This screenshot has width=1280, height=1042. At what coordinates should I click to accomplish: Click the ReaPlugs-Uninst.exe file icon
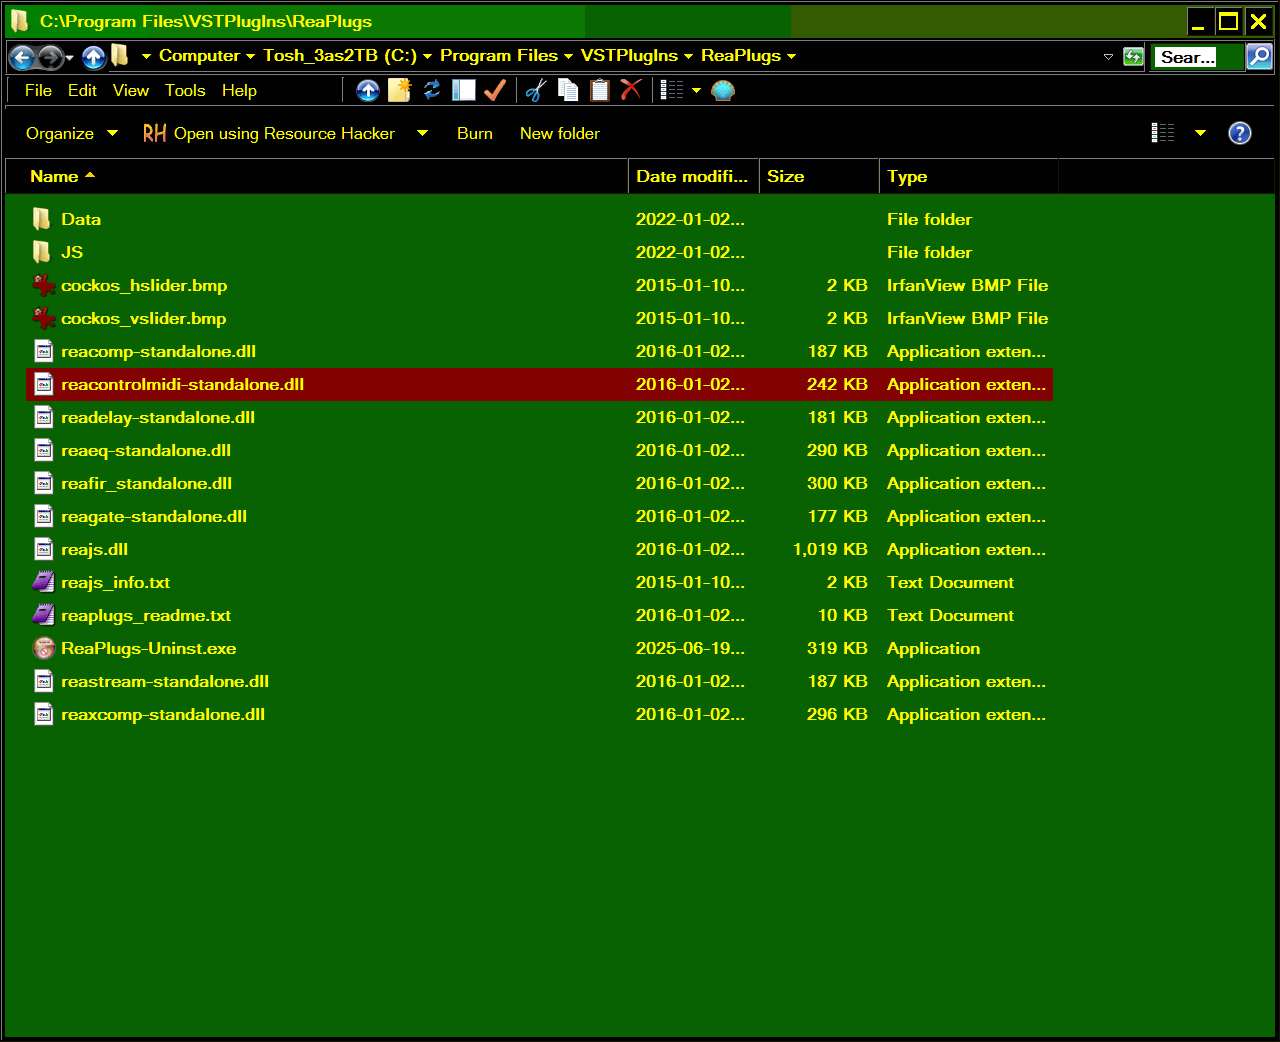pyautogui.click(x=43, y=648)
